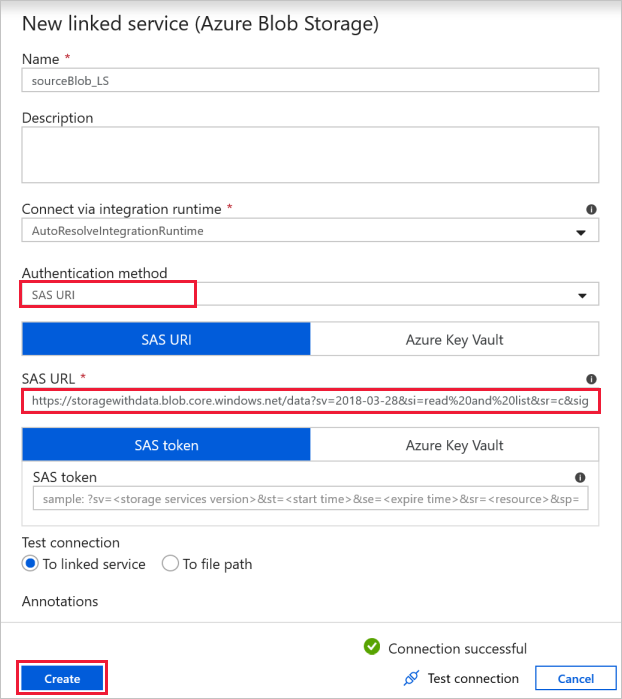Click the Test connection plug icon

(x=410, y=678)
